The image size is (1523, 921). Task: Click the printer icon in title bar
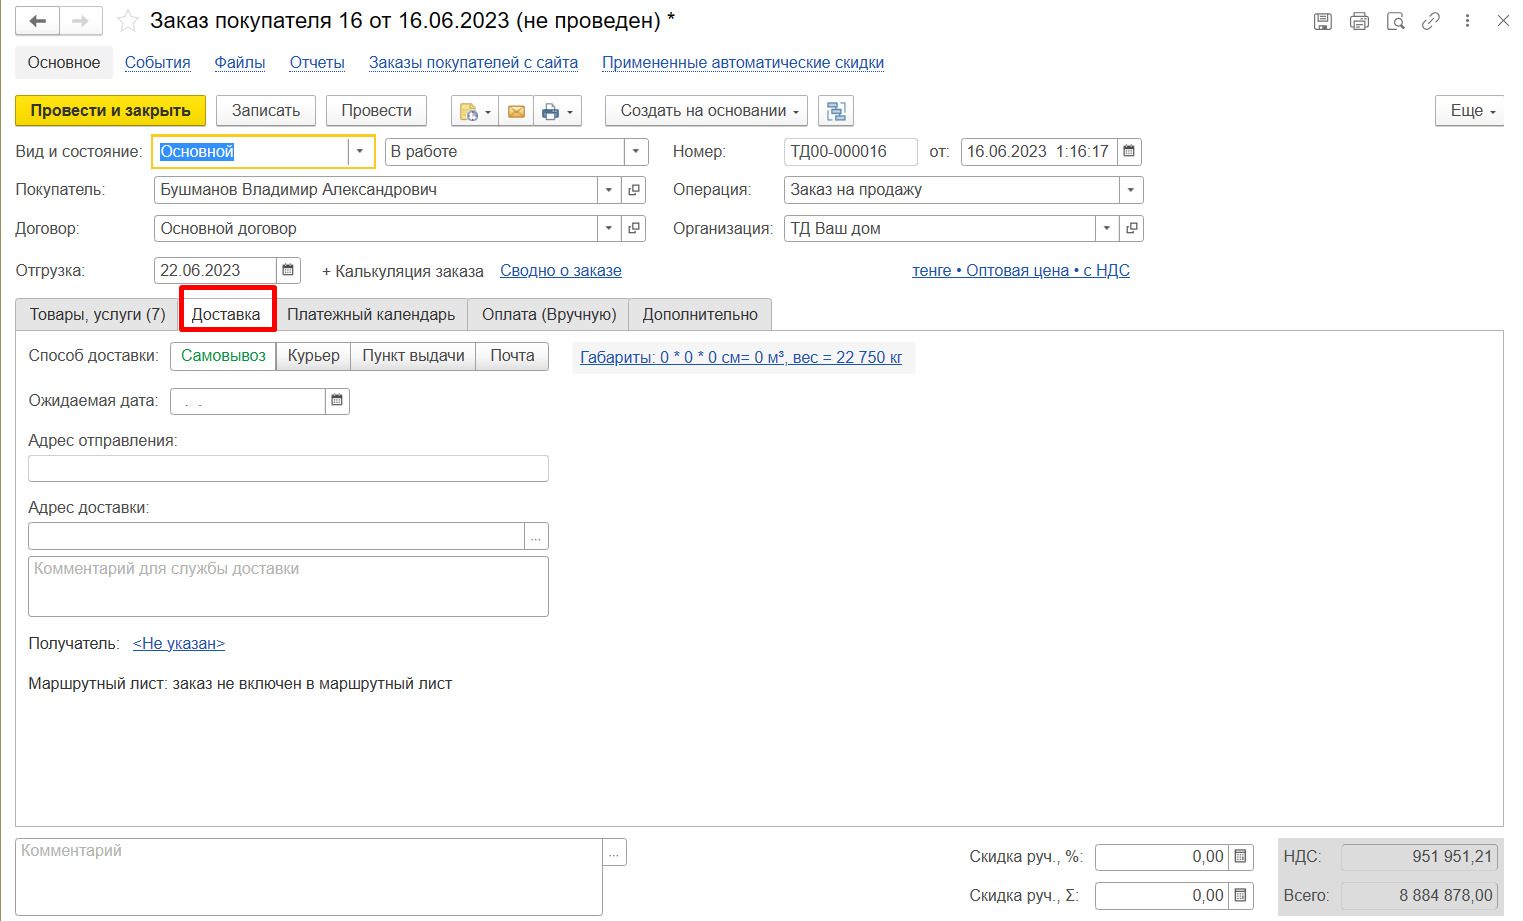[x=1359, y=21]
